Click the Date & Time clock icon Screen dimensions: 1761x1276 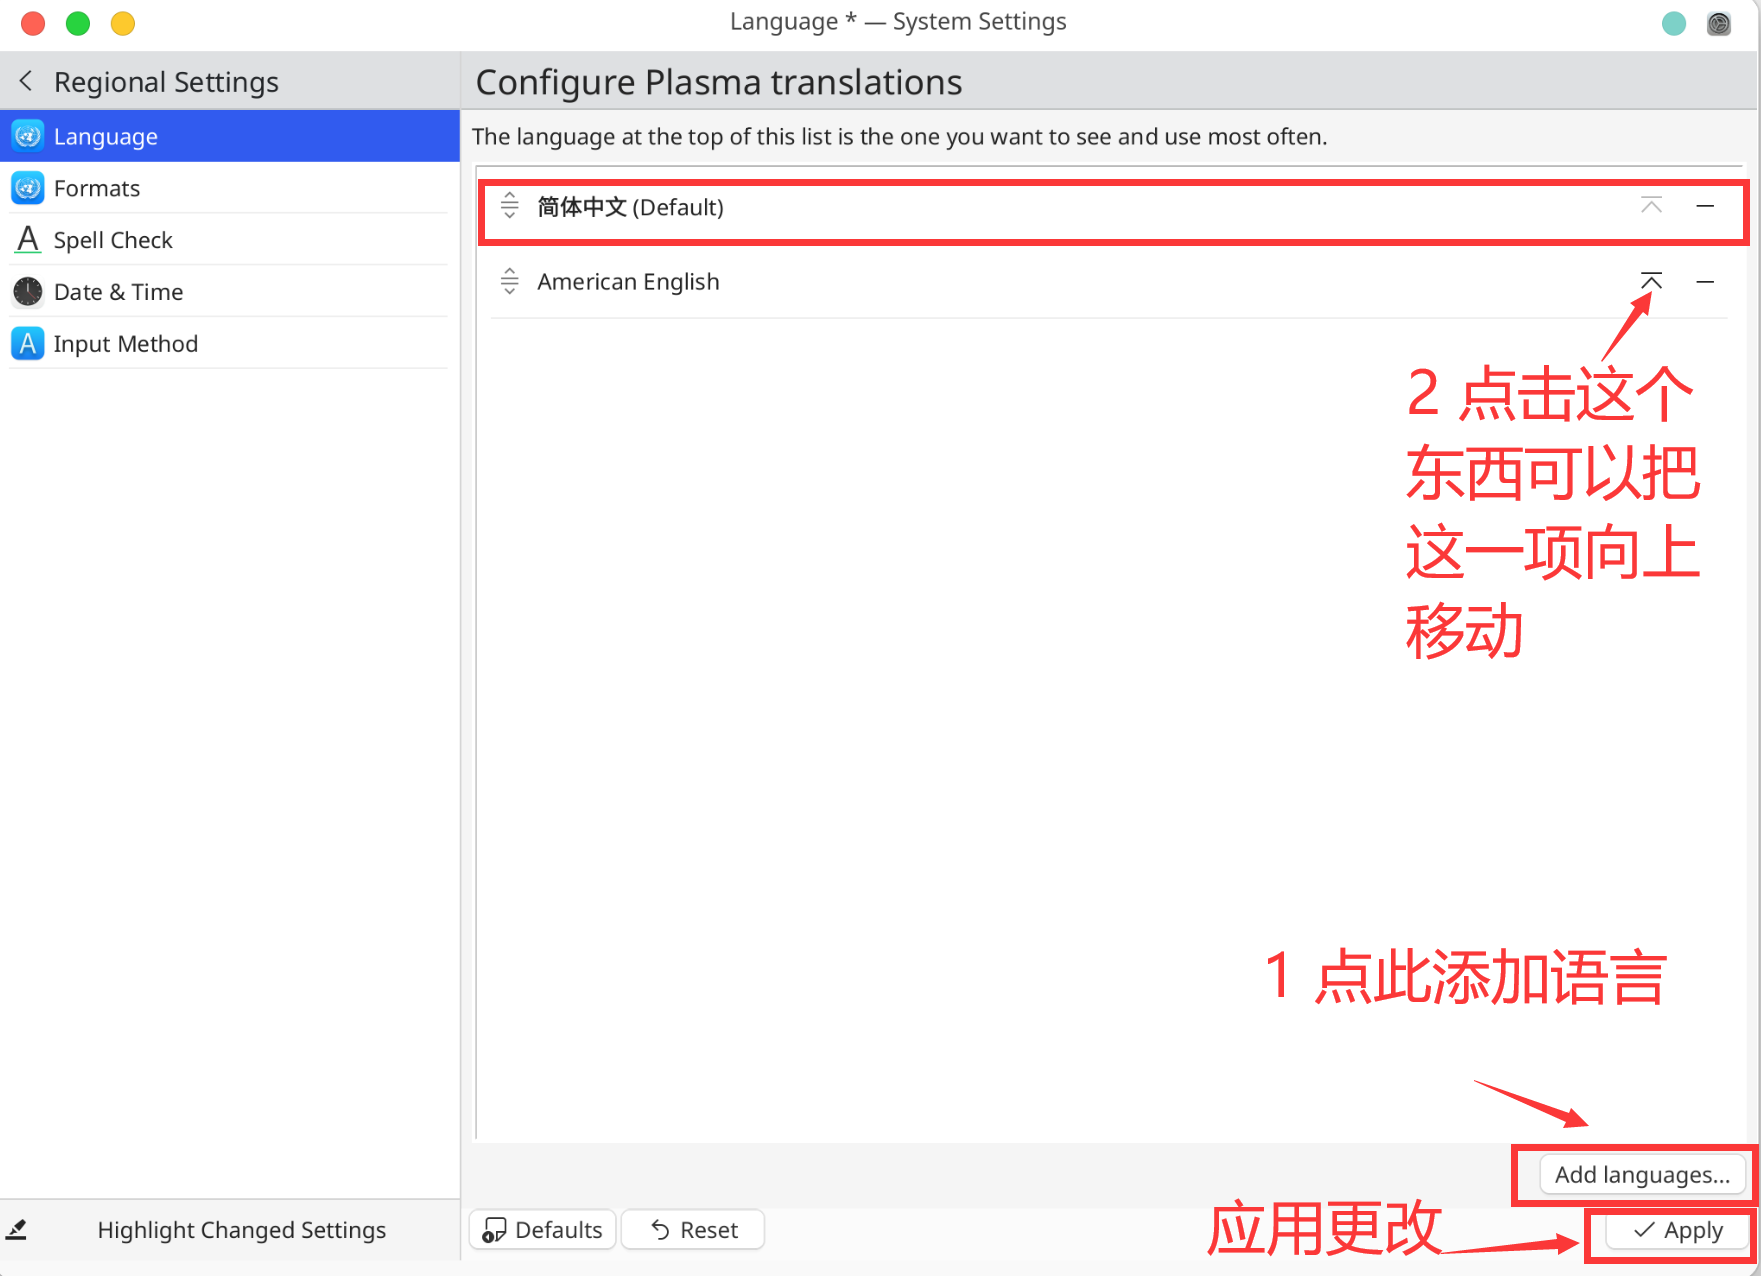click(28, 292)
